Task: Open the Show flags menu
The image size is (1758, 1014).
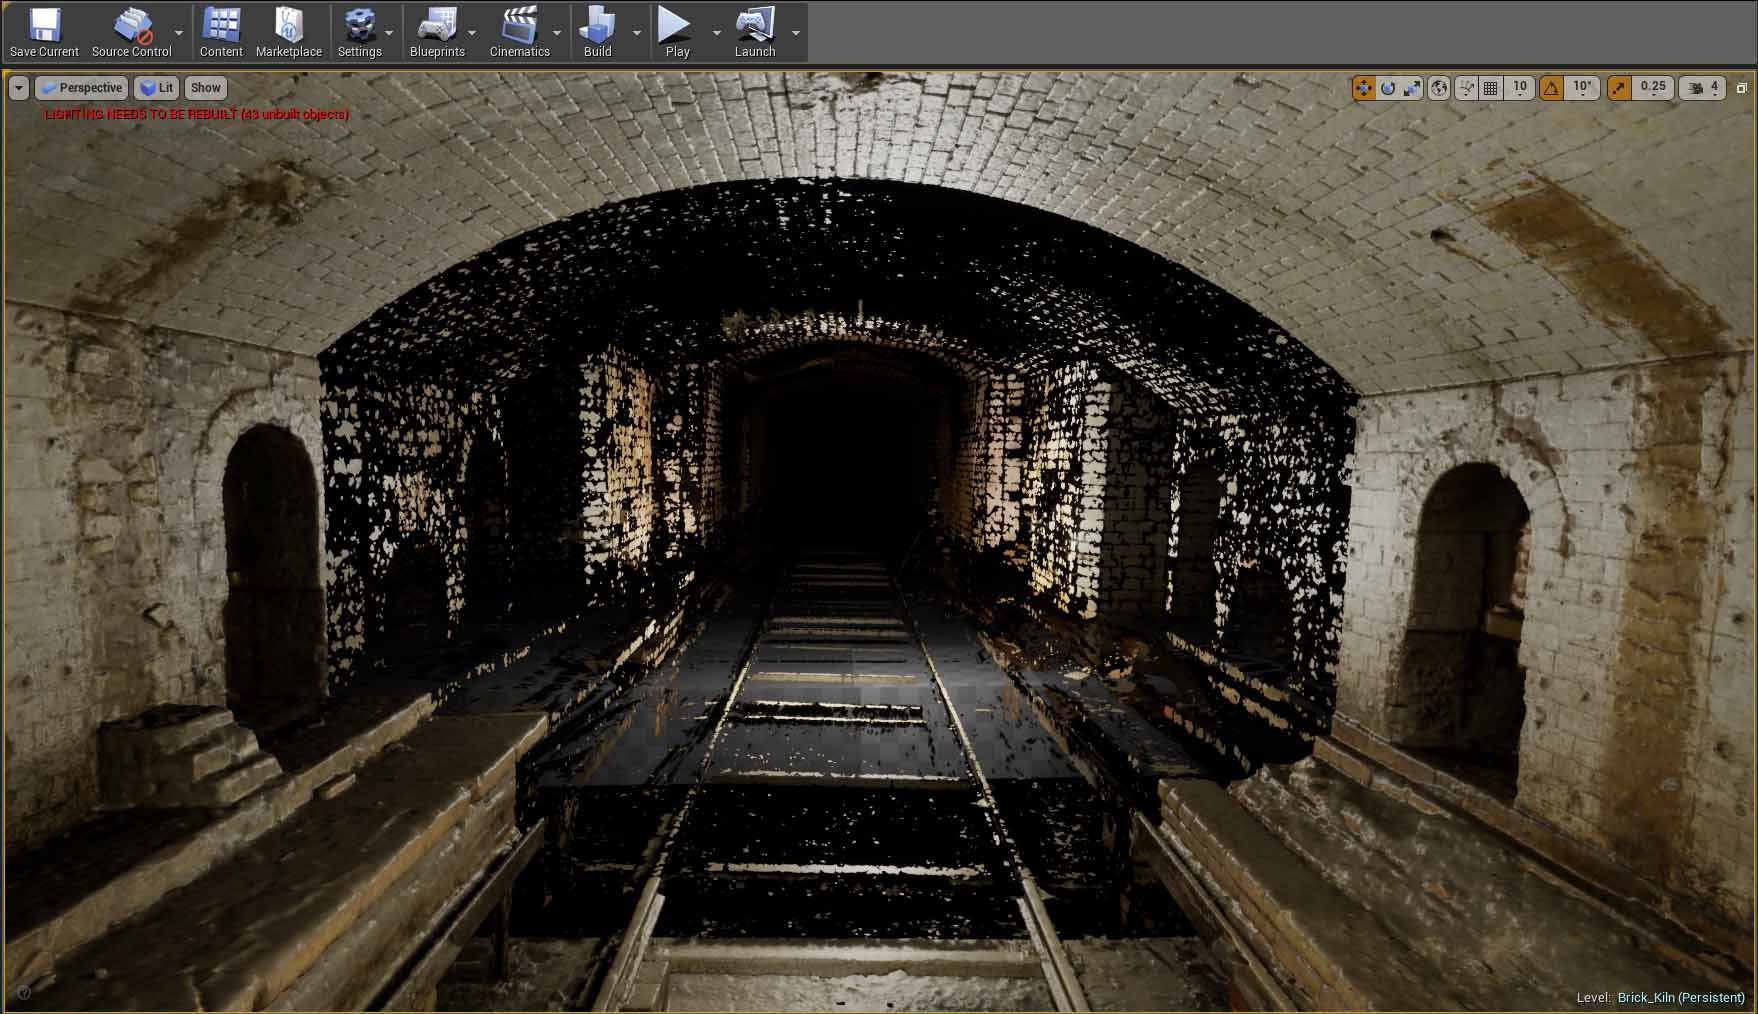Action: coord(205,88)
